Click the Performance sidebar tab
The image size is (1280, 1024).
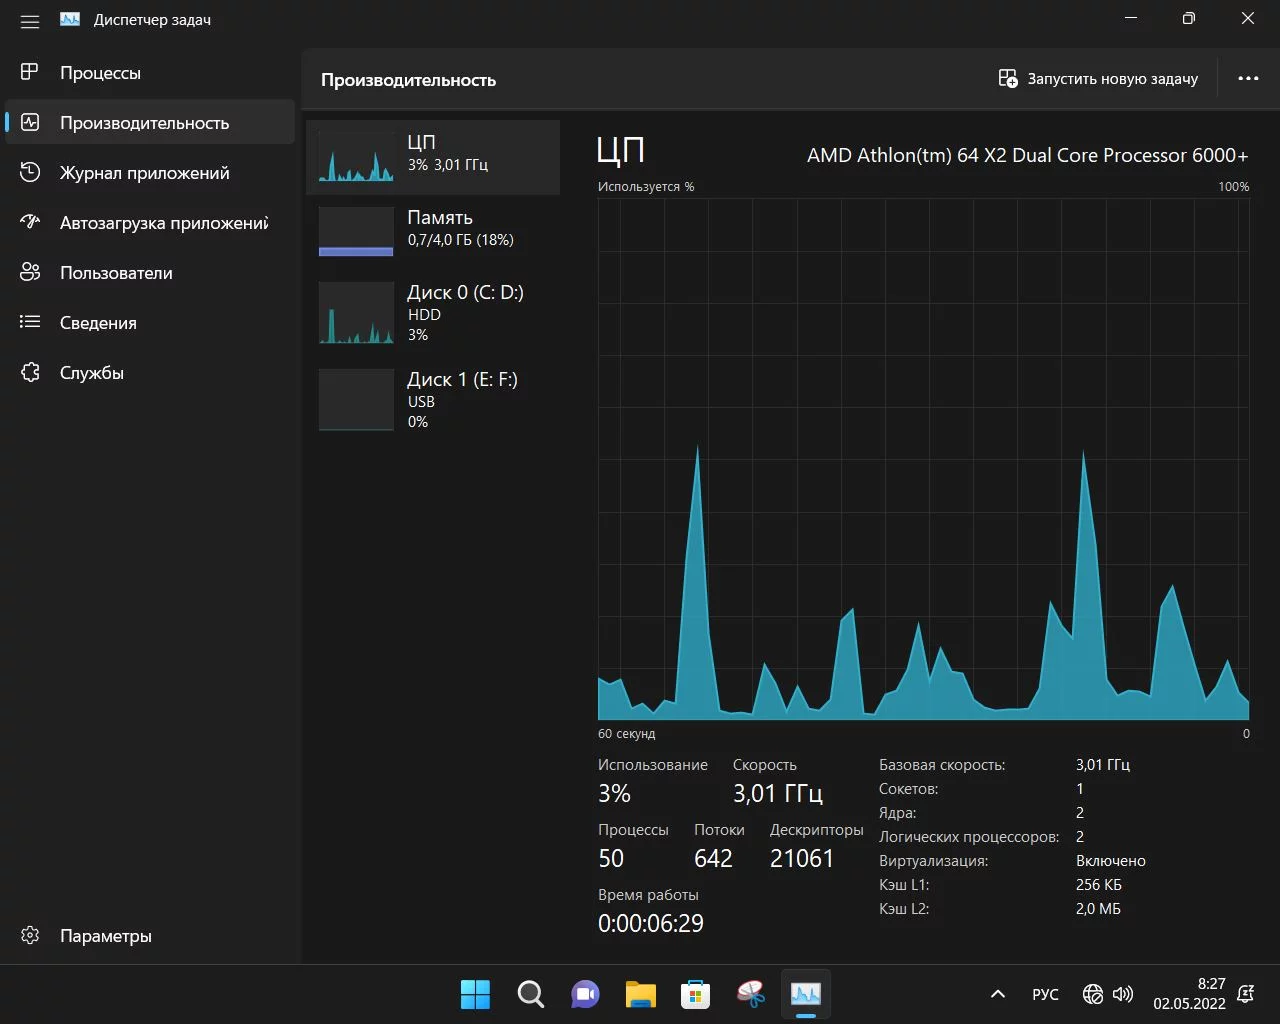pos(145,122)
